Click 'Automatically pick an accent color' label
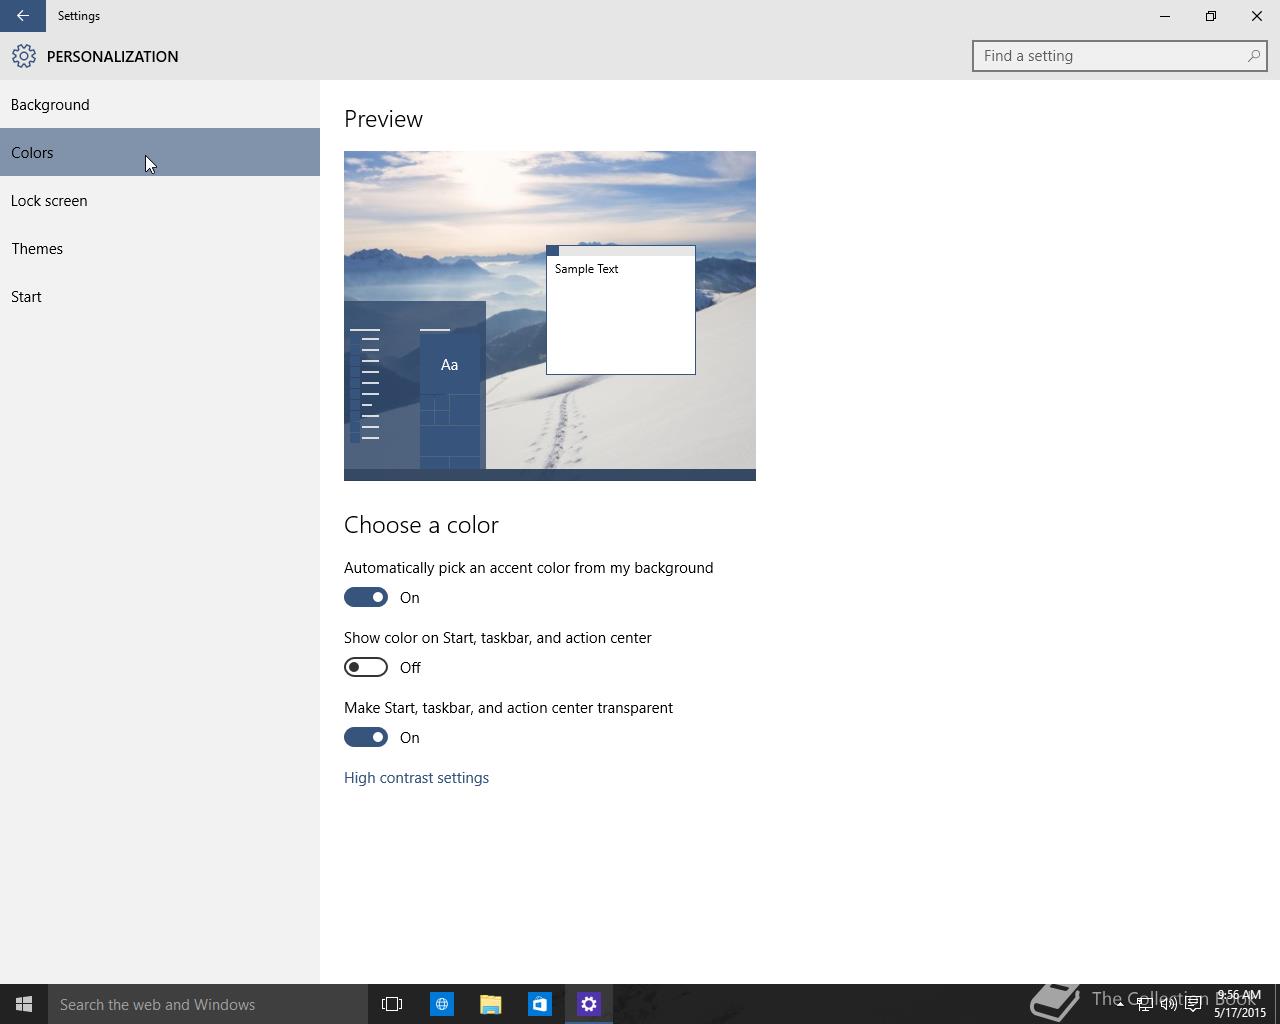 click(528, 567)
